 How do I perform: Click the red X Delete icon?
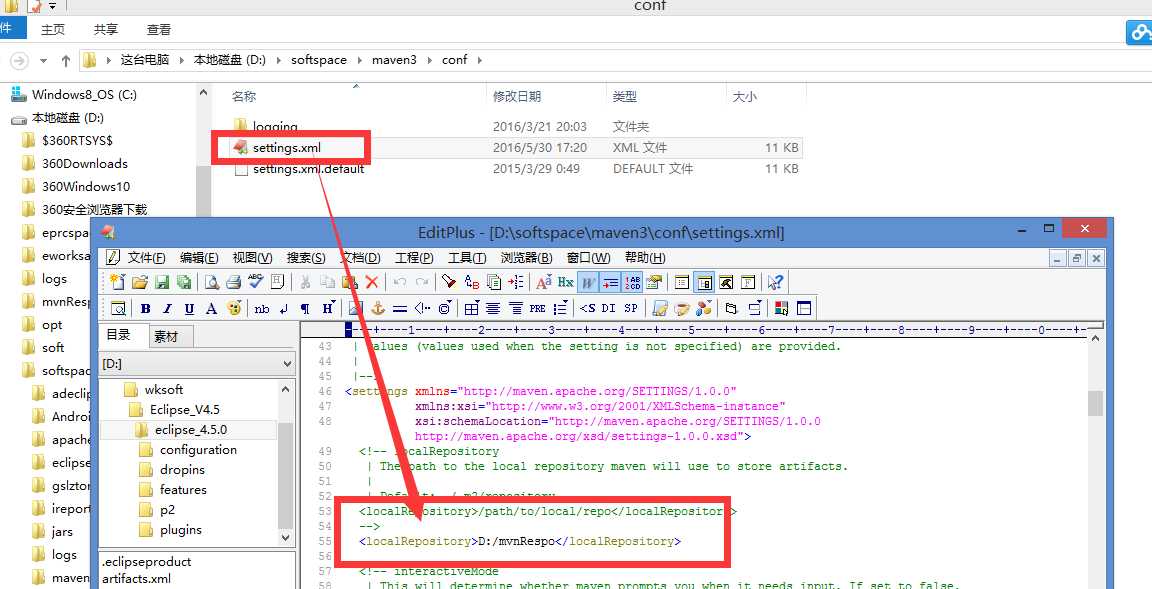click(x=372, y=282)
